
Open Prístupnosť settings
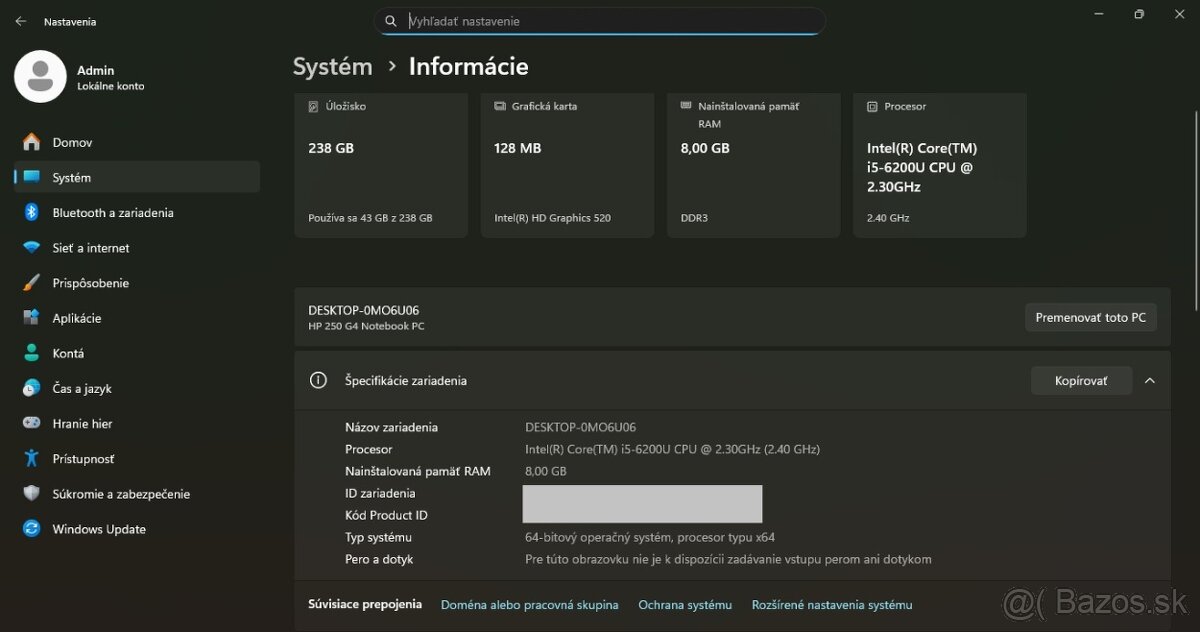coord(88,458)
